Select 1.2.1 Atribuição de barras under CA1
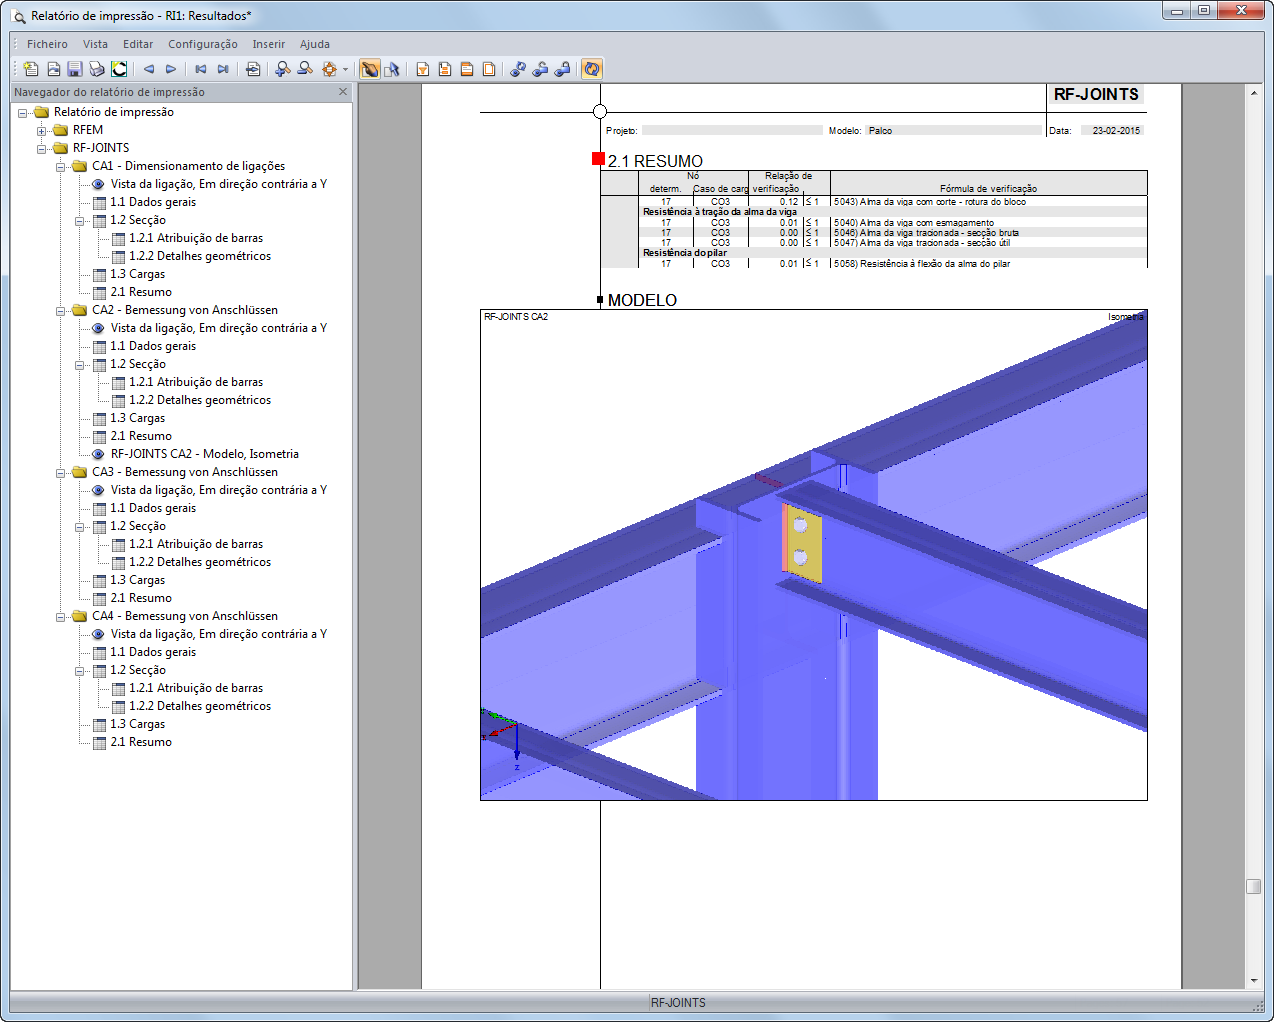This screenshot has width=1274, height=1022. (x=196, y=238)
